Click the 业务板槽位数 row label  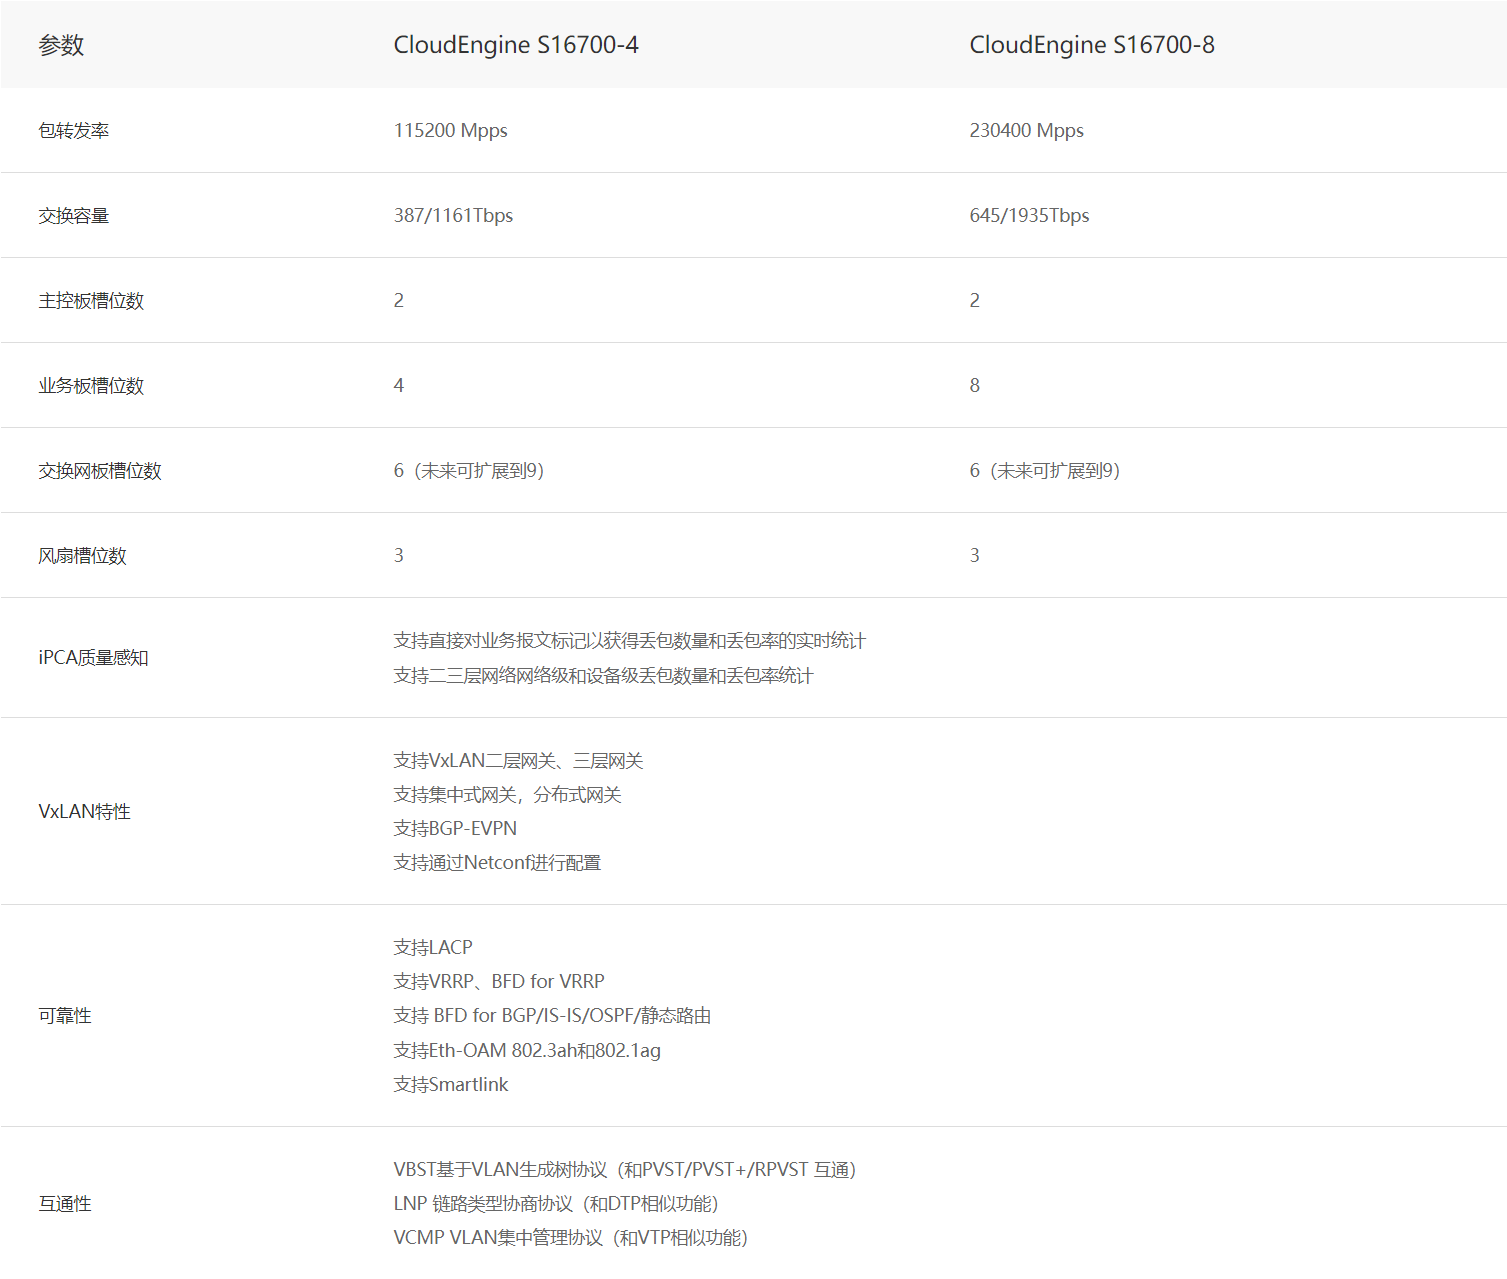[x=91, y=385]
